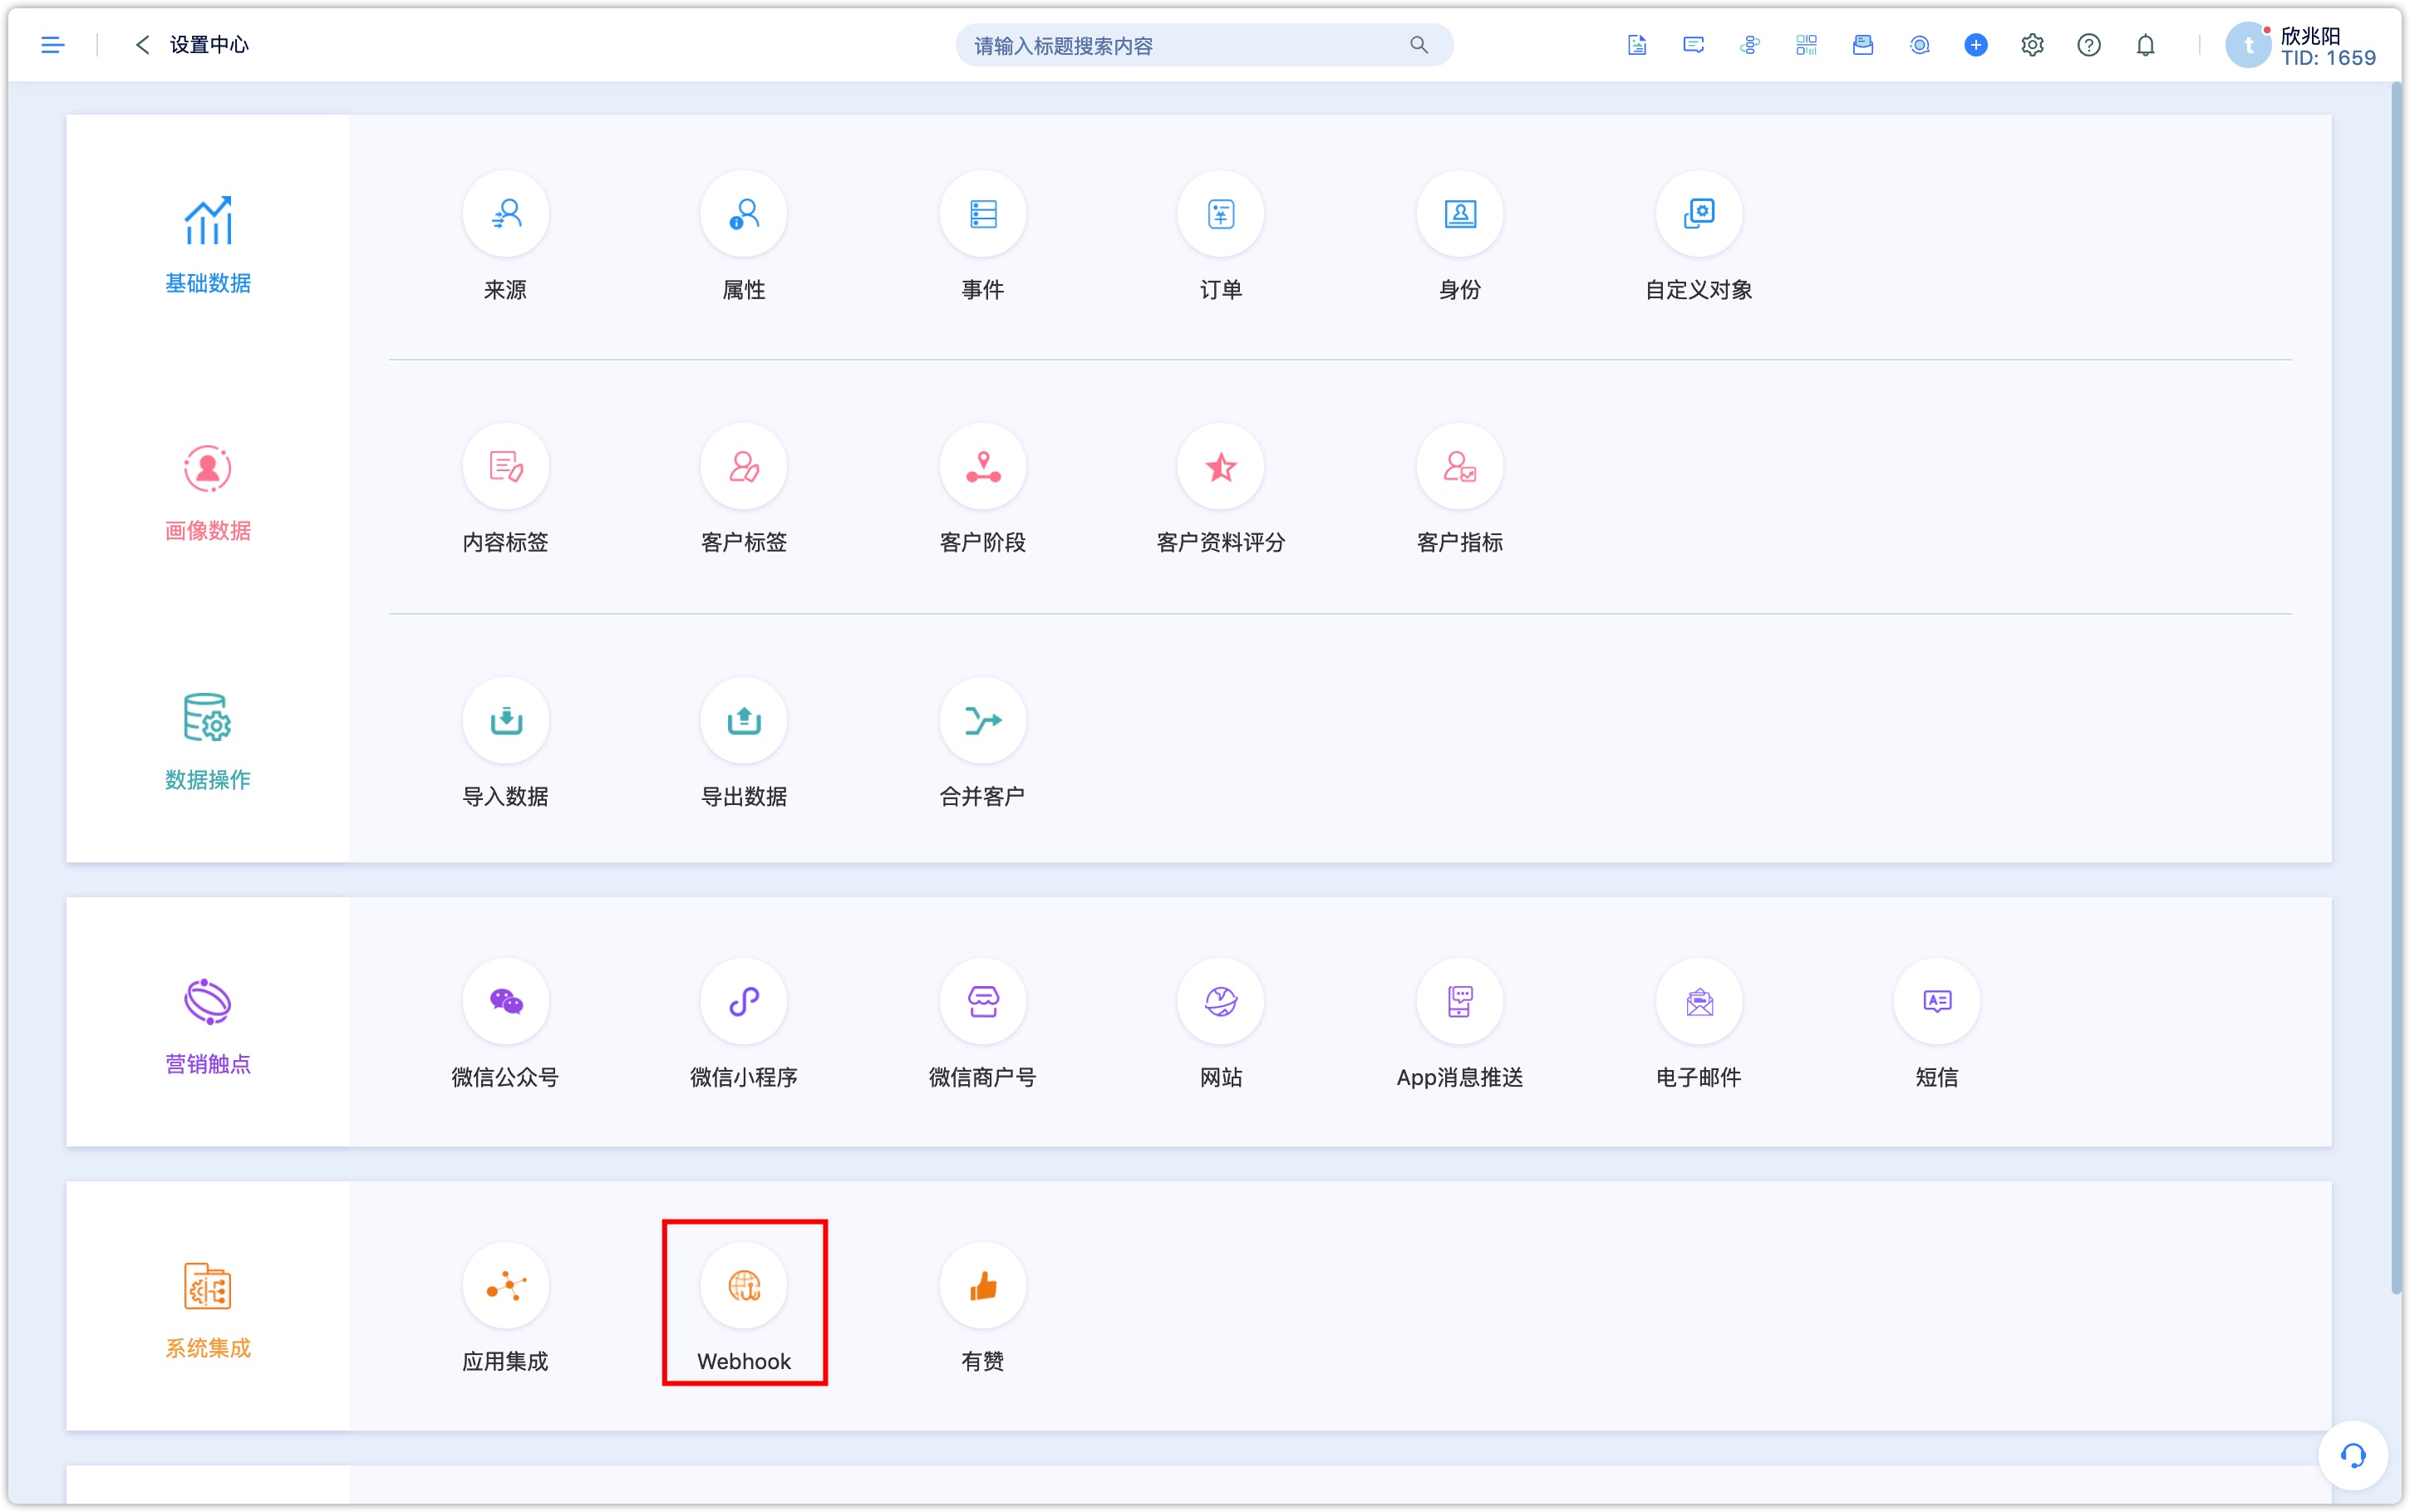Go back with the left arrow
Screen dimensions: 2410x1512
coord(142,45)
